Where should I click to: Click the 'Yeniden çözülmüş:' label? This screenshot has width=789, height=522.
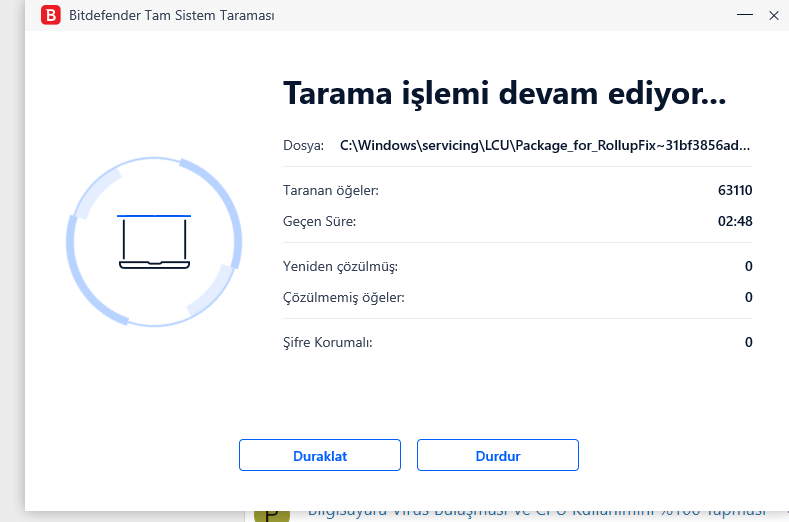pos(340,266)
